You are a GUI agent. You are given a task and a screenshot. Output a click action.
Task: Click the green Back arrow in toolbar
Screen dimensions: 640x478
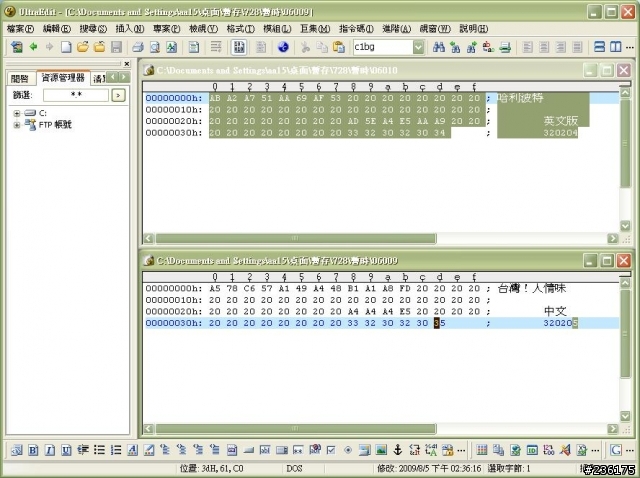click(33, 47)
